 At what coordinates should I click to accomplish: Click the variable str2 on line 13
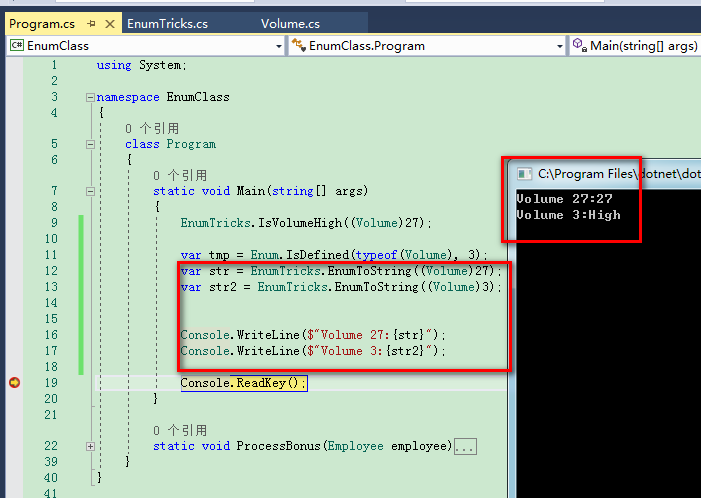[x=223, y=287]
